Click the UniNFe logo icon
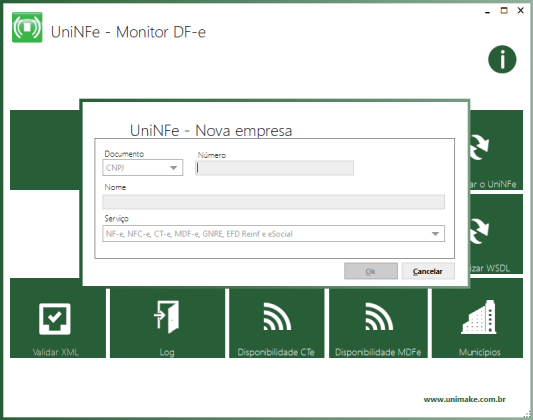Screen dimensions: 533x420 [27, 27]
